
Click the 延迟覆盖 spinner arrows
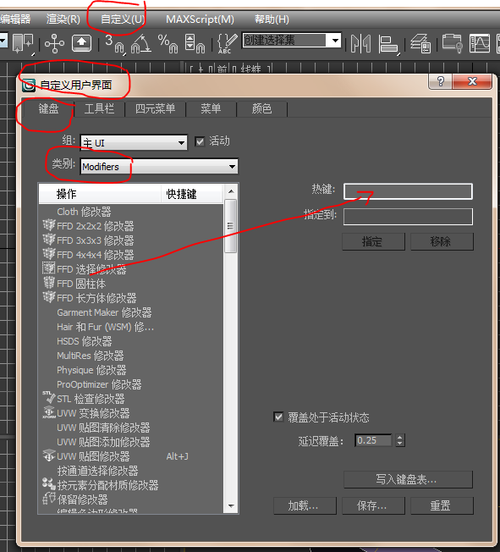click(400, 440)
